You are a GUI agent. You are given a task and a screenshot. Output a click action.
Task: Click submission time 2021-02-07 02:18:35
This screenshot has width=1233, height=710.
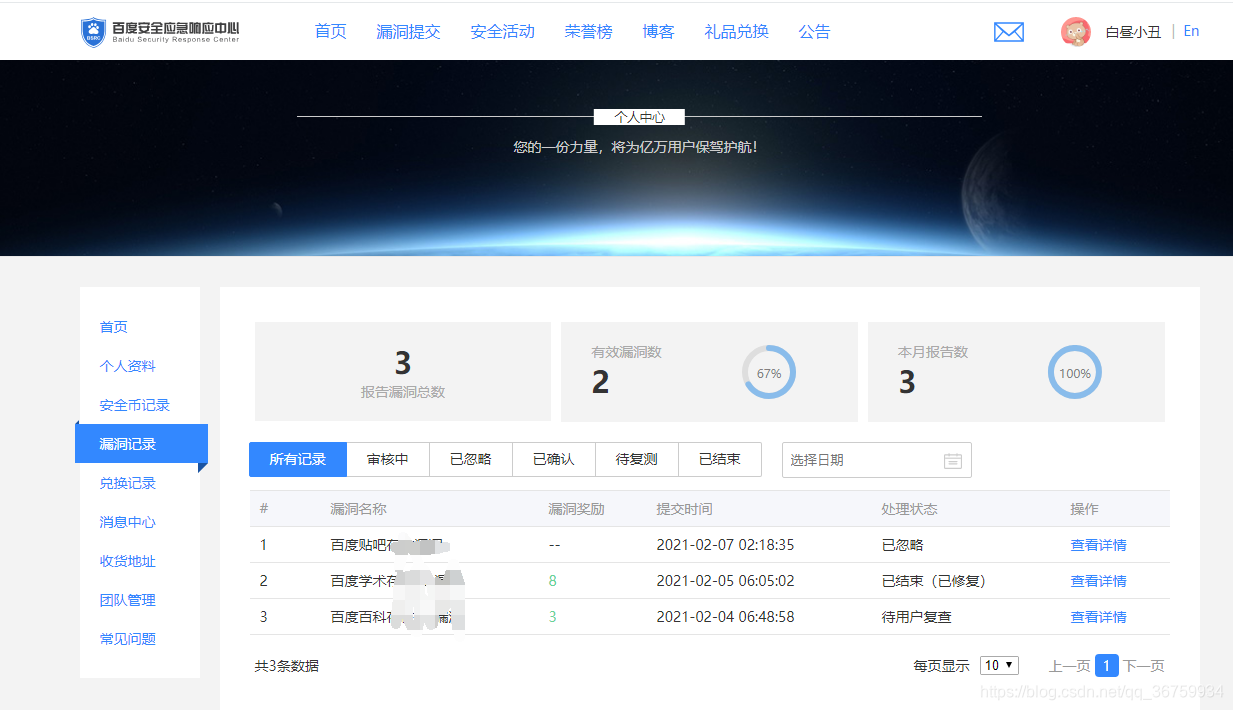[725, 545]
